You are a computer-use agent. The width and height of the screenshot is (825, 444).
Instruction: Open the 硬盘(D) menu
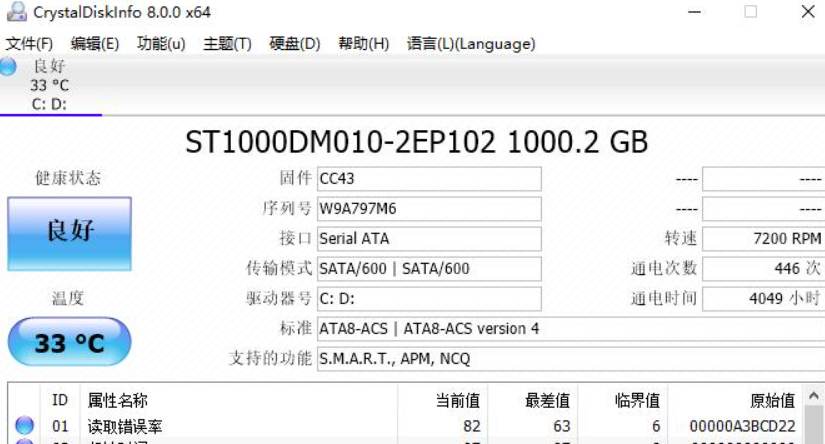[295, 44]
